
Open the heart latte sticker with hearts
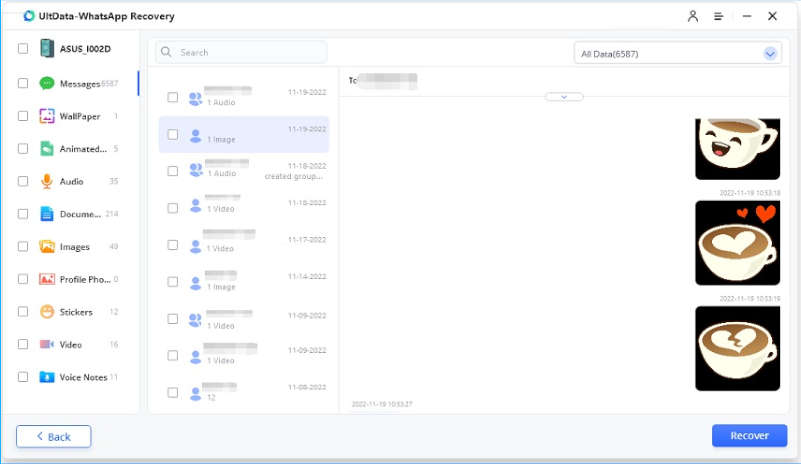[x=737, y=243]
